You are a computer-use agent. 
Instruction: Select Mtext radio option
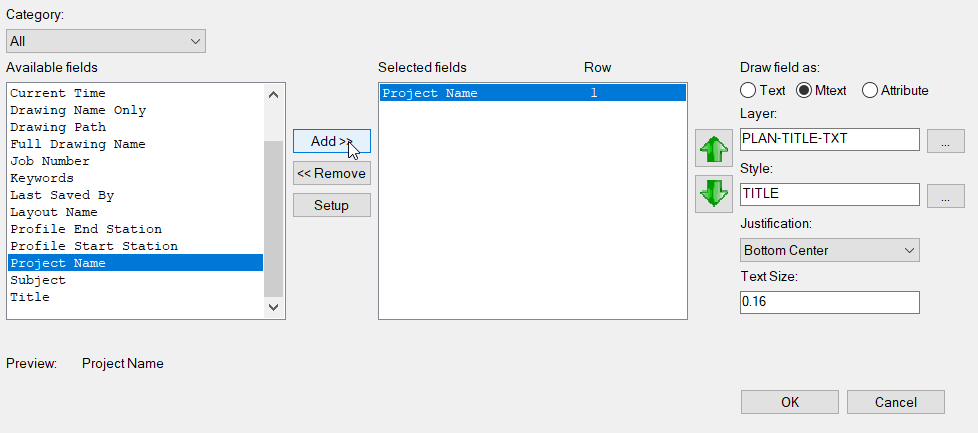coord(821,90)
